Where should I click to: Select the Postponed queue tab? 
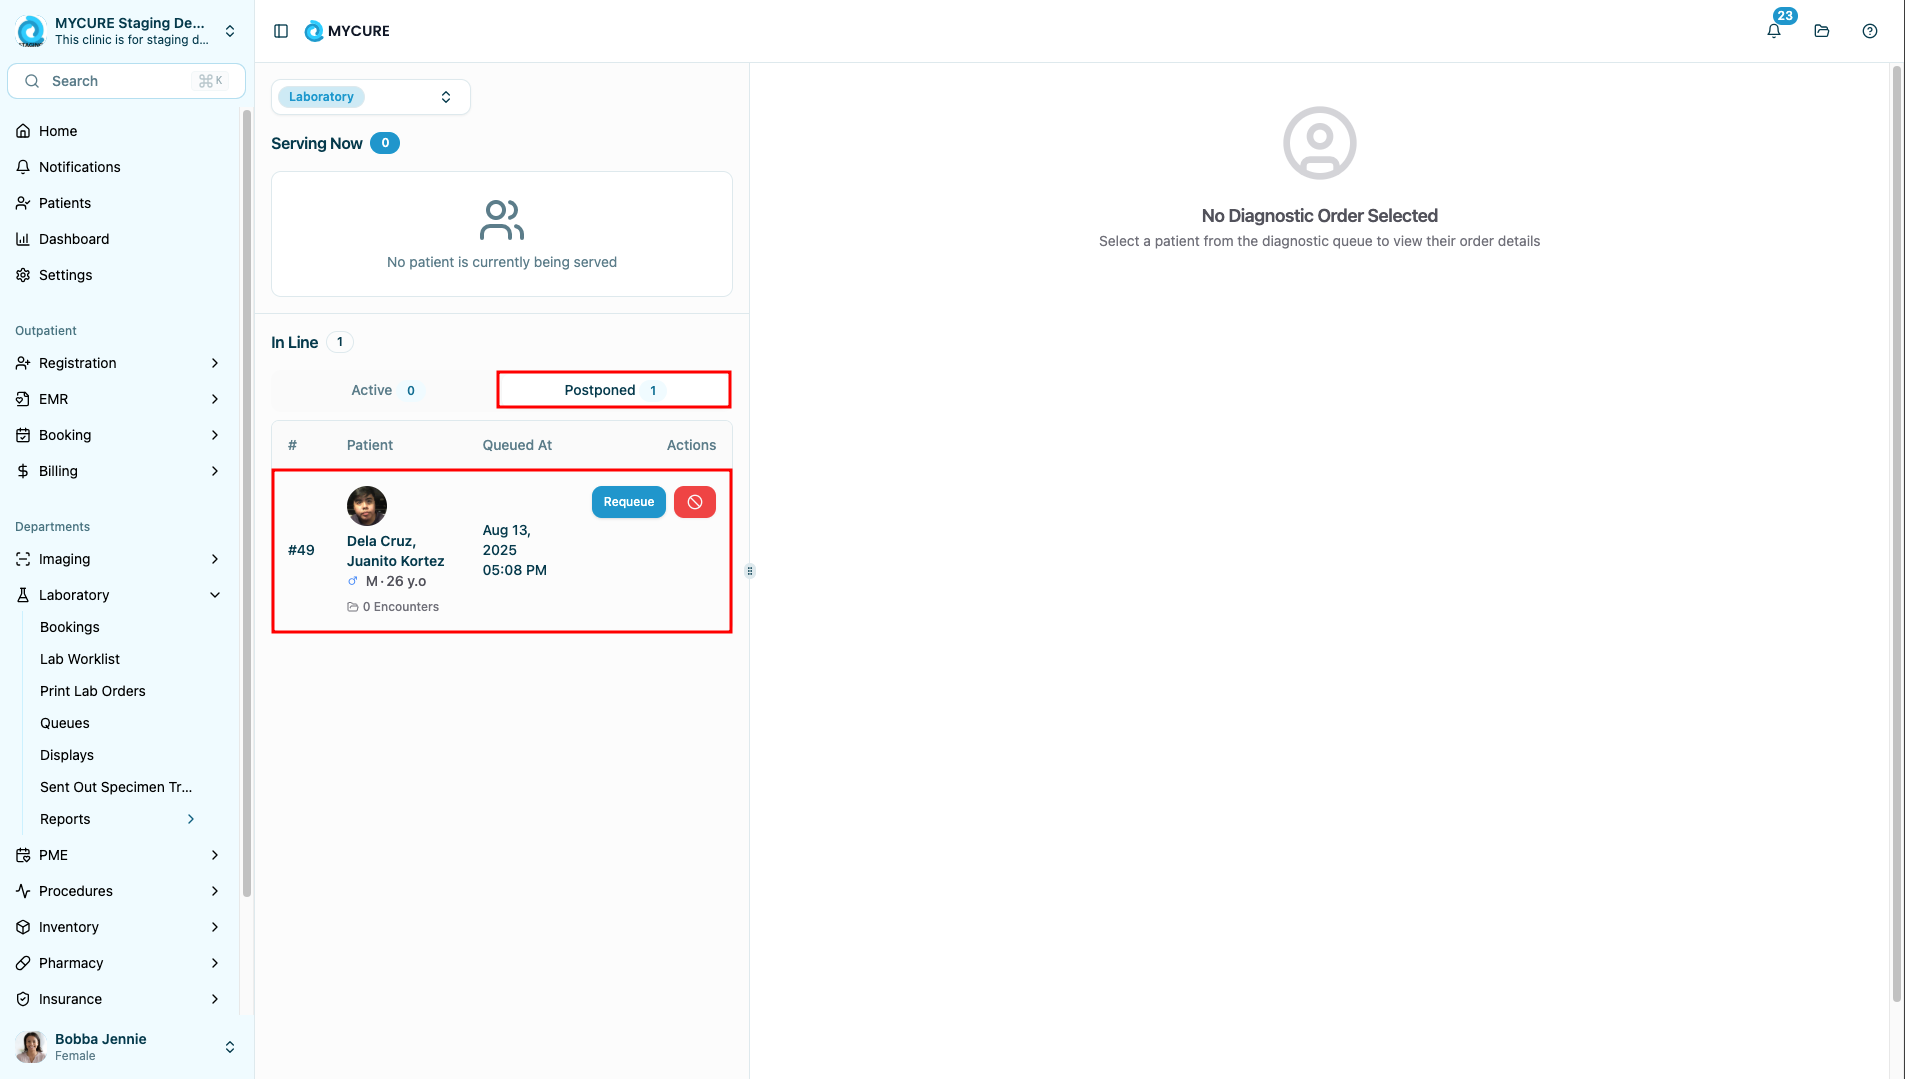[613, 390]
